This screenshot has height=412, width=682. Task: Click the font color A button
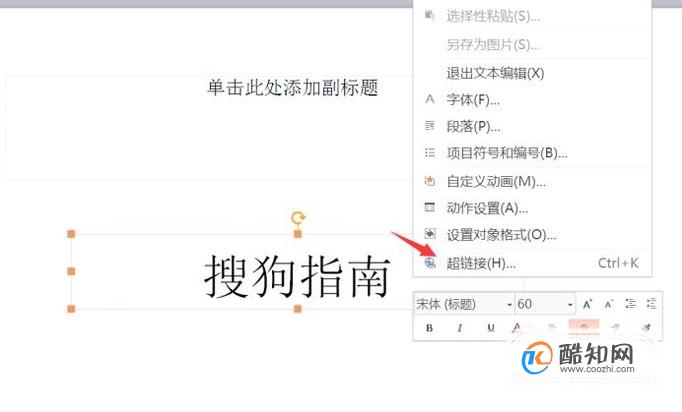click(516, 328)
